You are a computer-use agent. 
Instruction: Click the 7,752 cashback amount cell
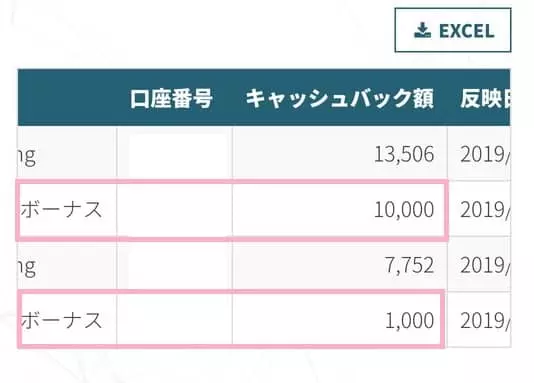click(340, 265)
